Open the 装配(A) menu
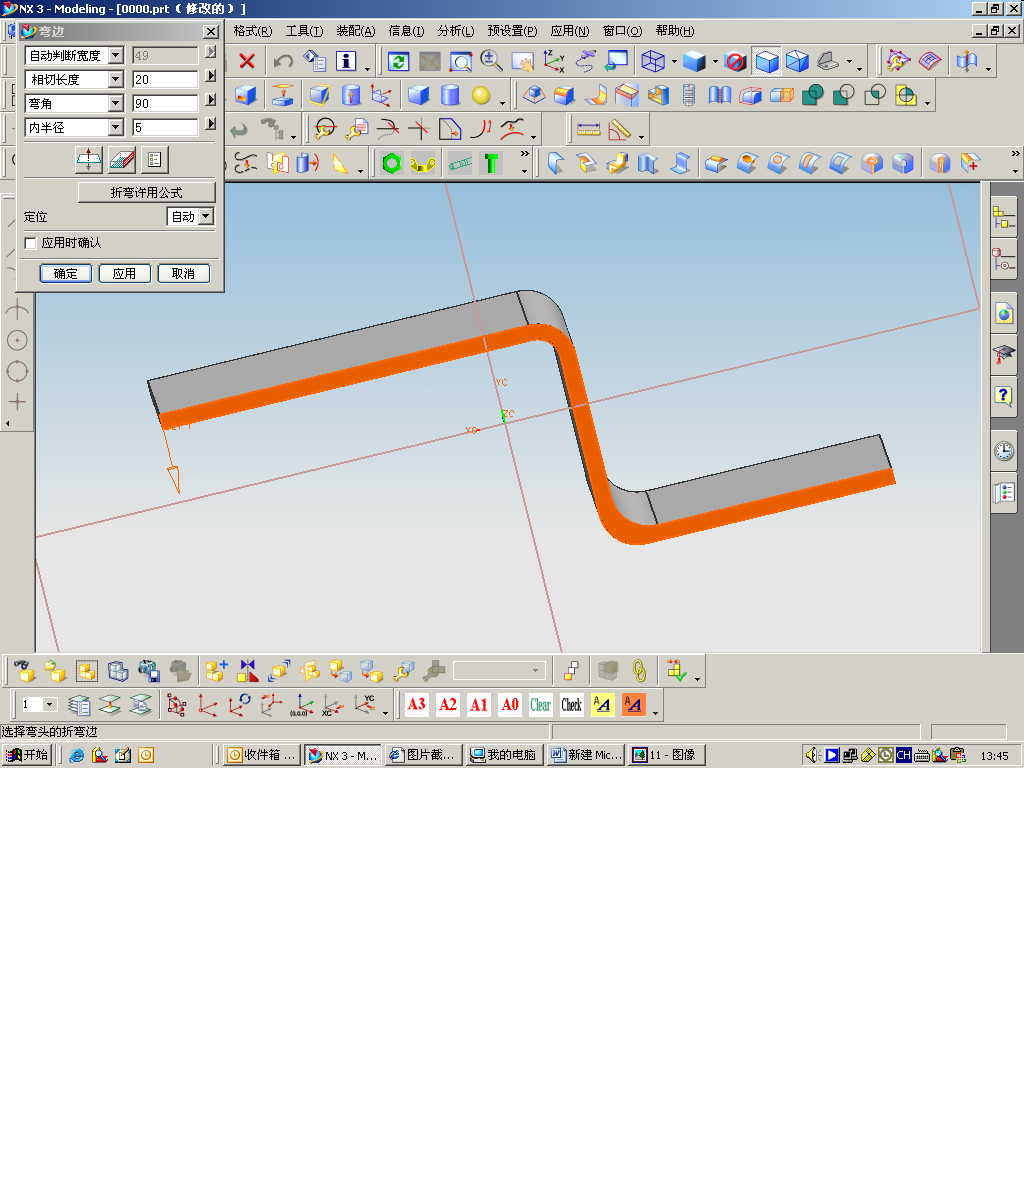 [356, 31]
